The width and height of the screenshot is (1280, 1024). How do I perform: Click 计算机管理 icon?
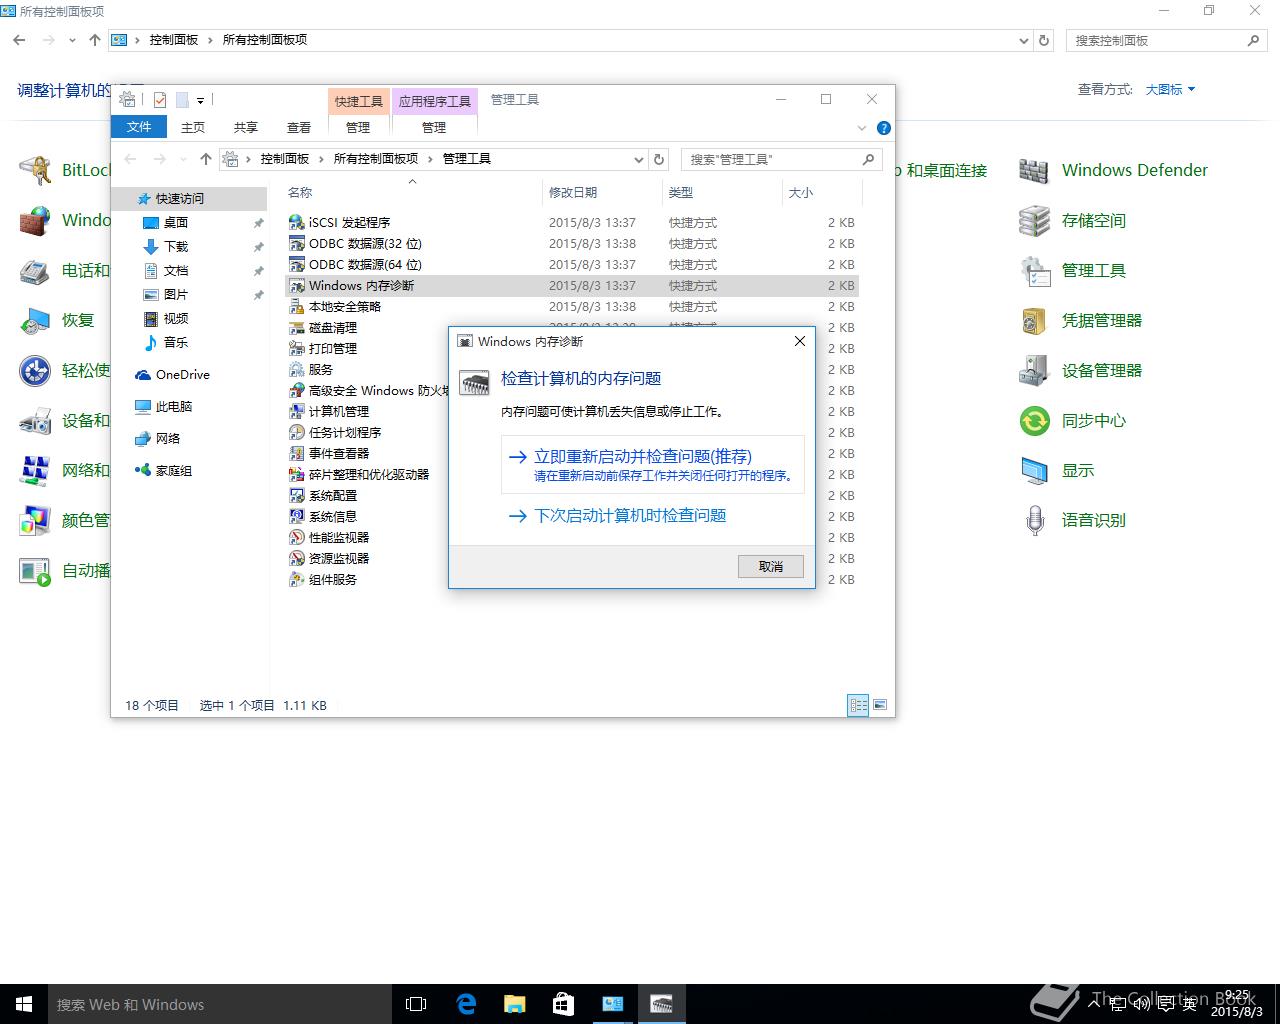296,411
